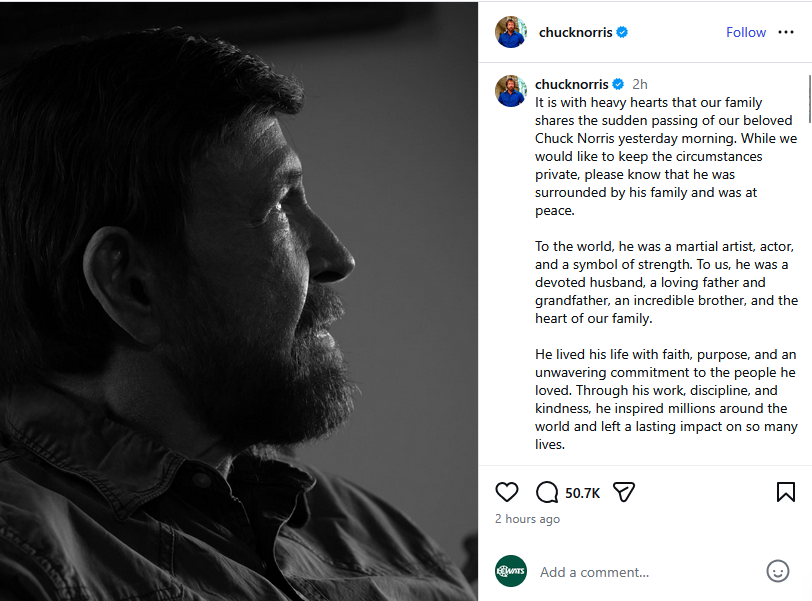Click the green avatar beside the comment field
812x601 pixels.
pos(510,571)
